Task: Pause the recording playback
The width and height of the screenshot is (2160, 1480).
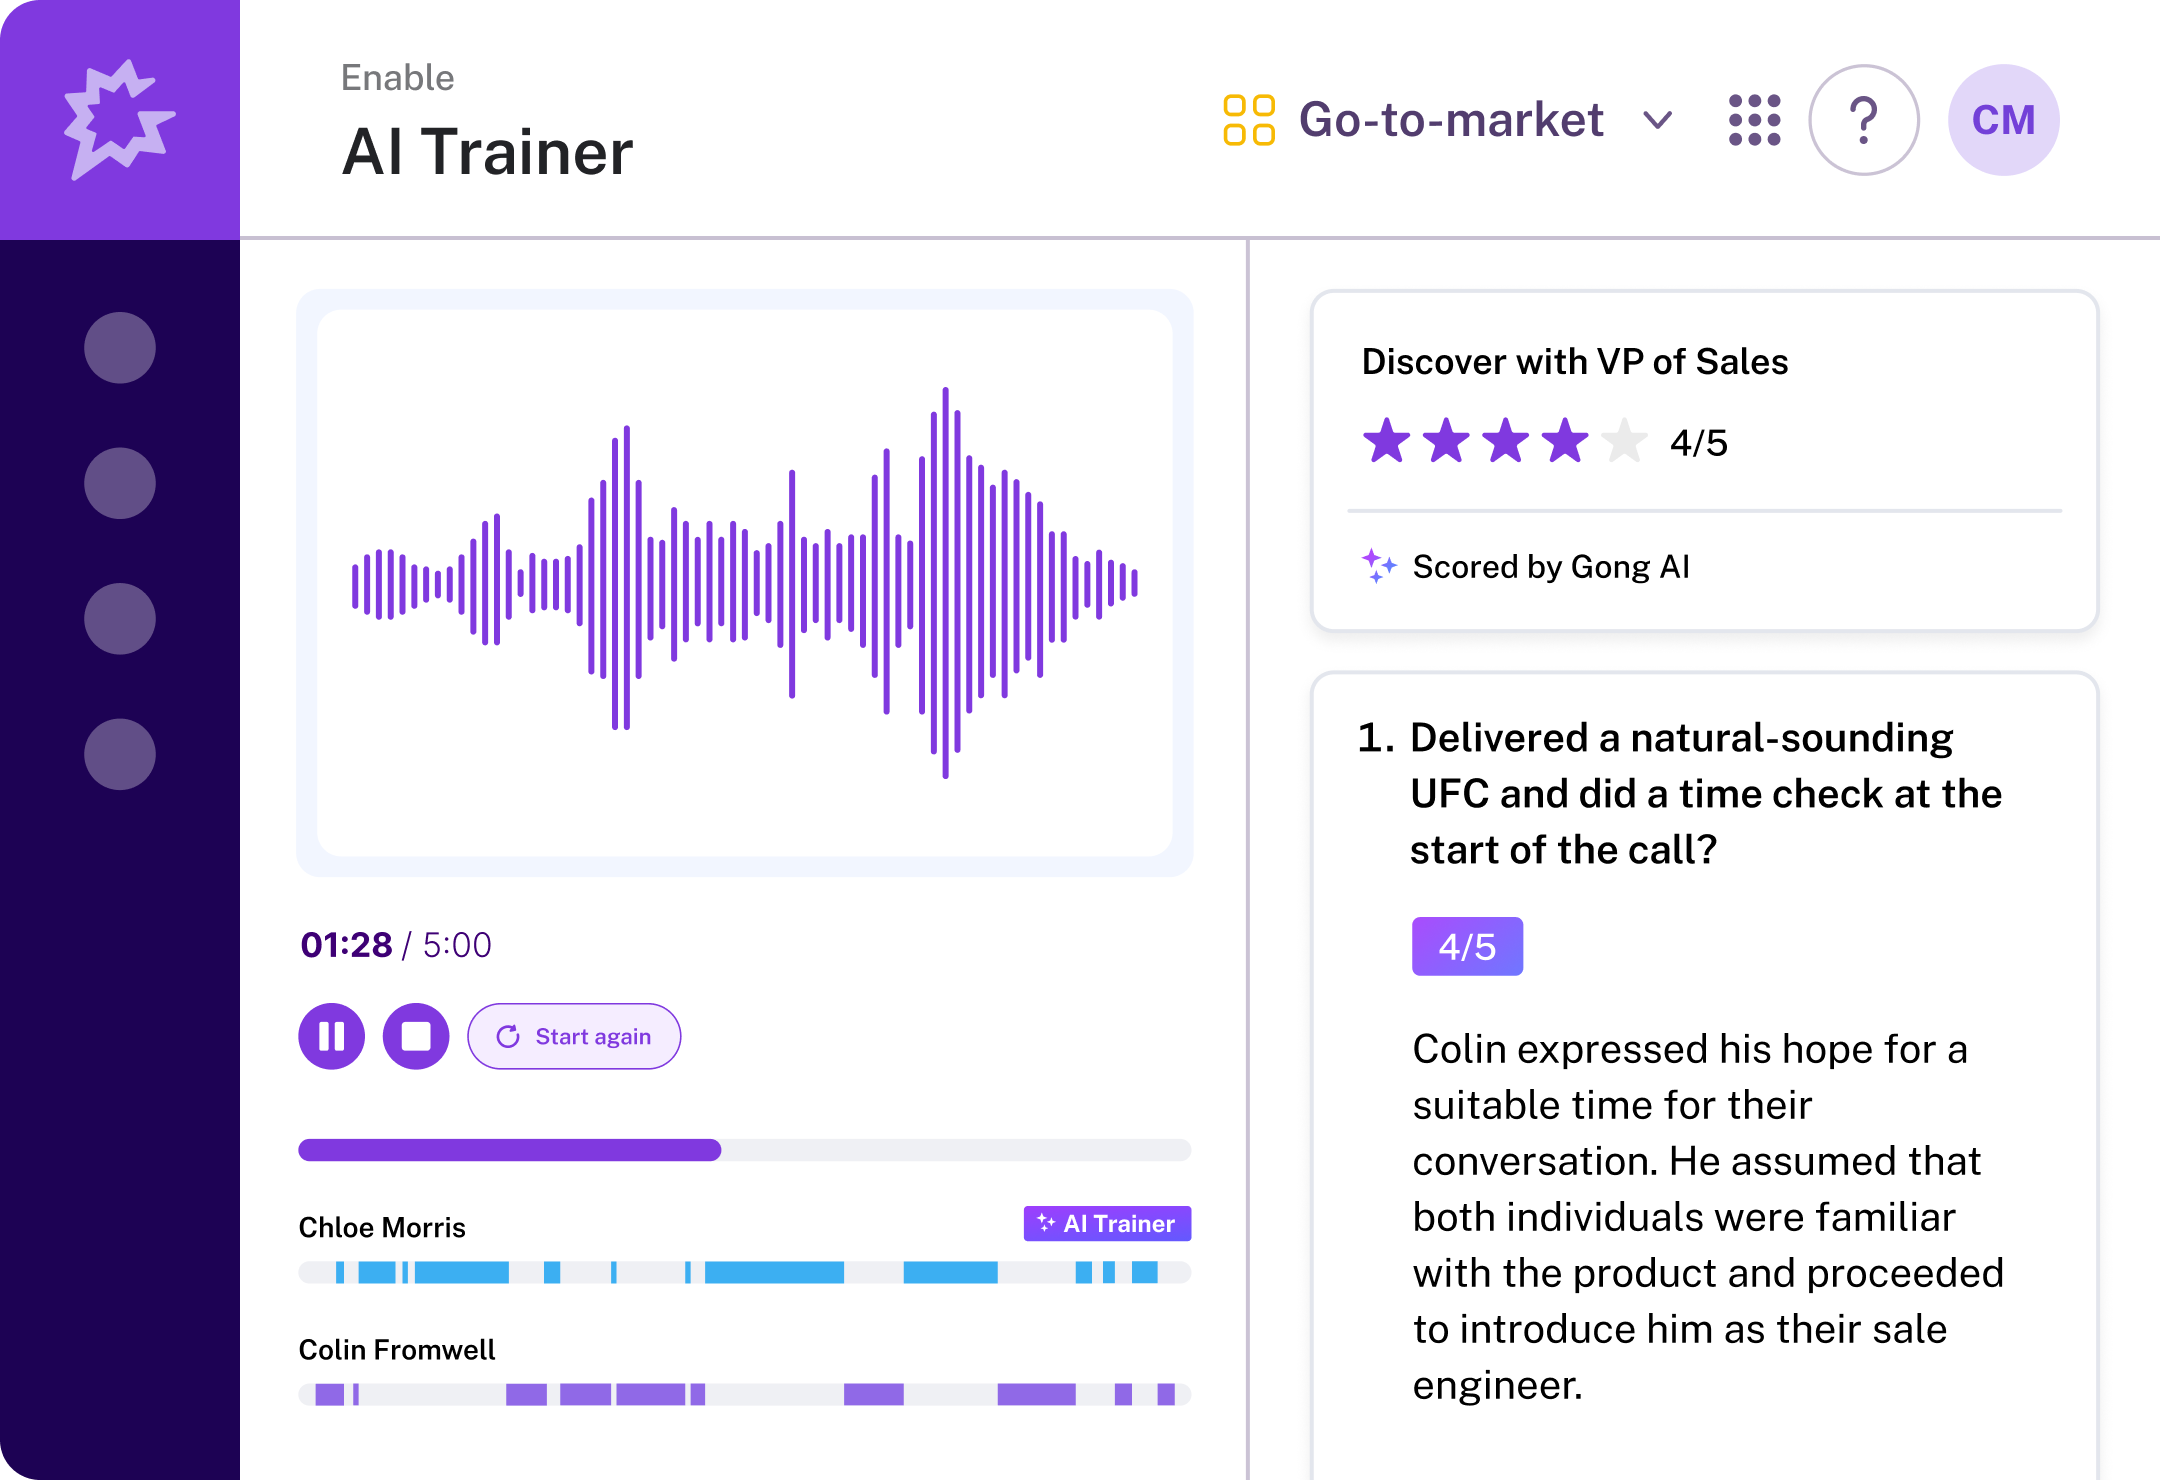Action: coord(331,1036)
